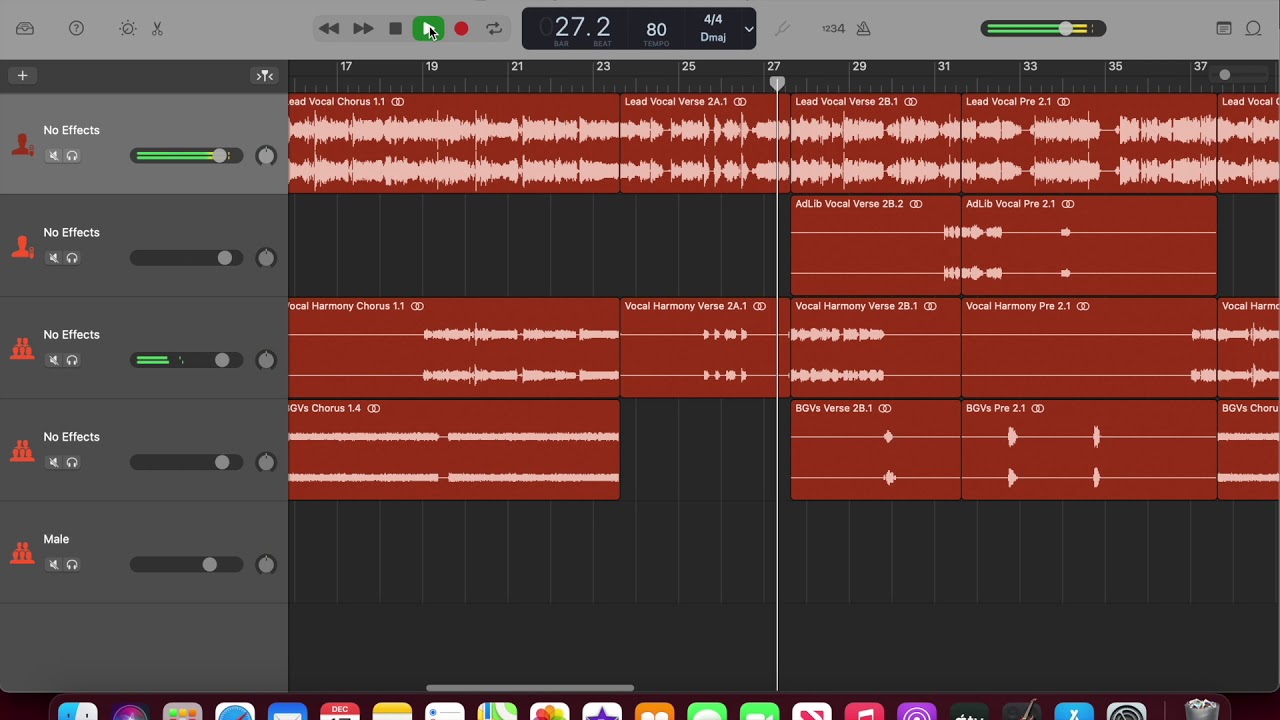Show the Smart Controls dial icon
Screen dimensions: 1280x720
[128, 28]
